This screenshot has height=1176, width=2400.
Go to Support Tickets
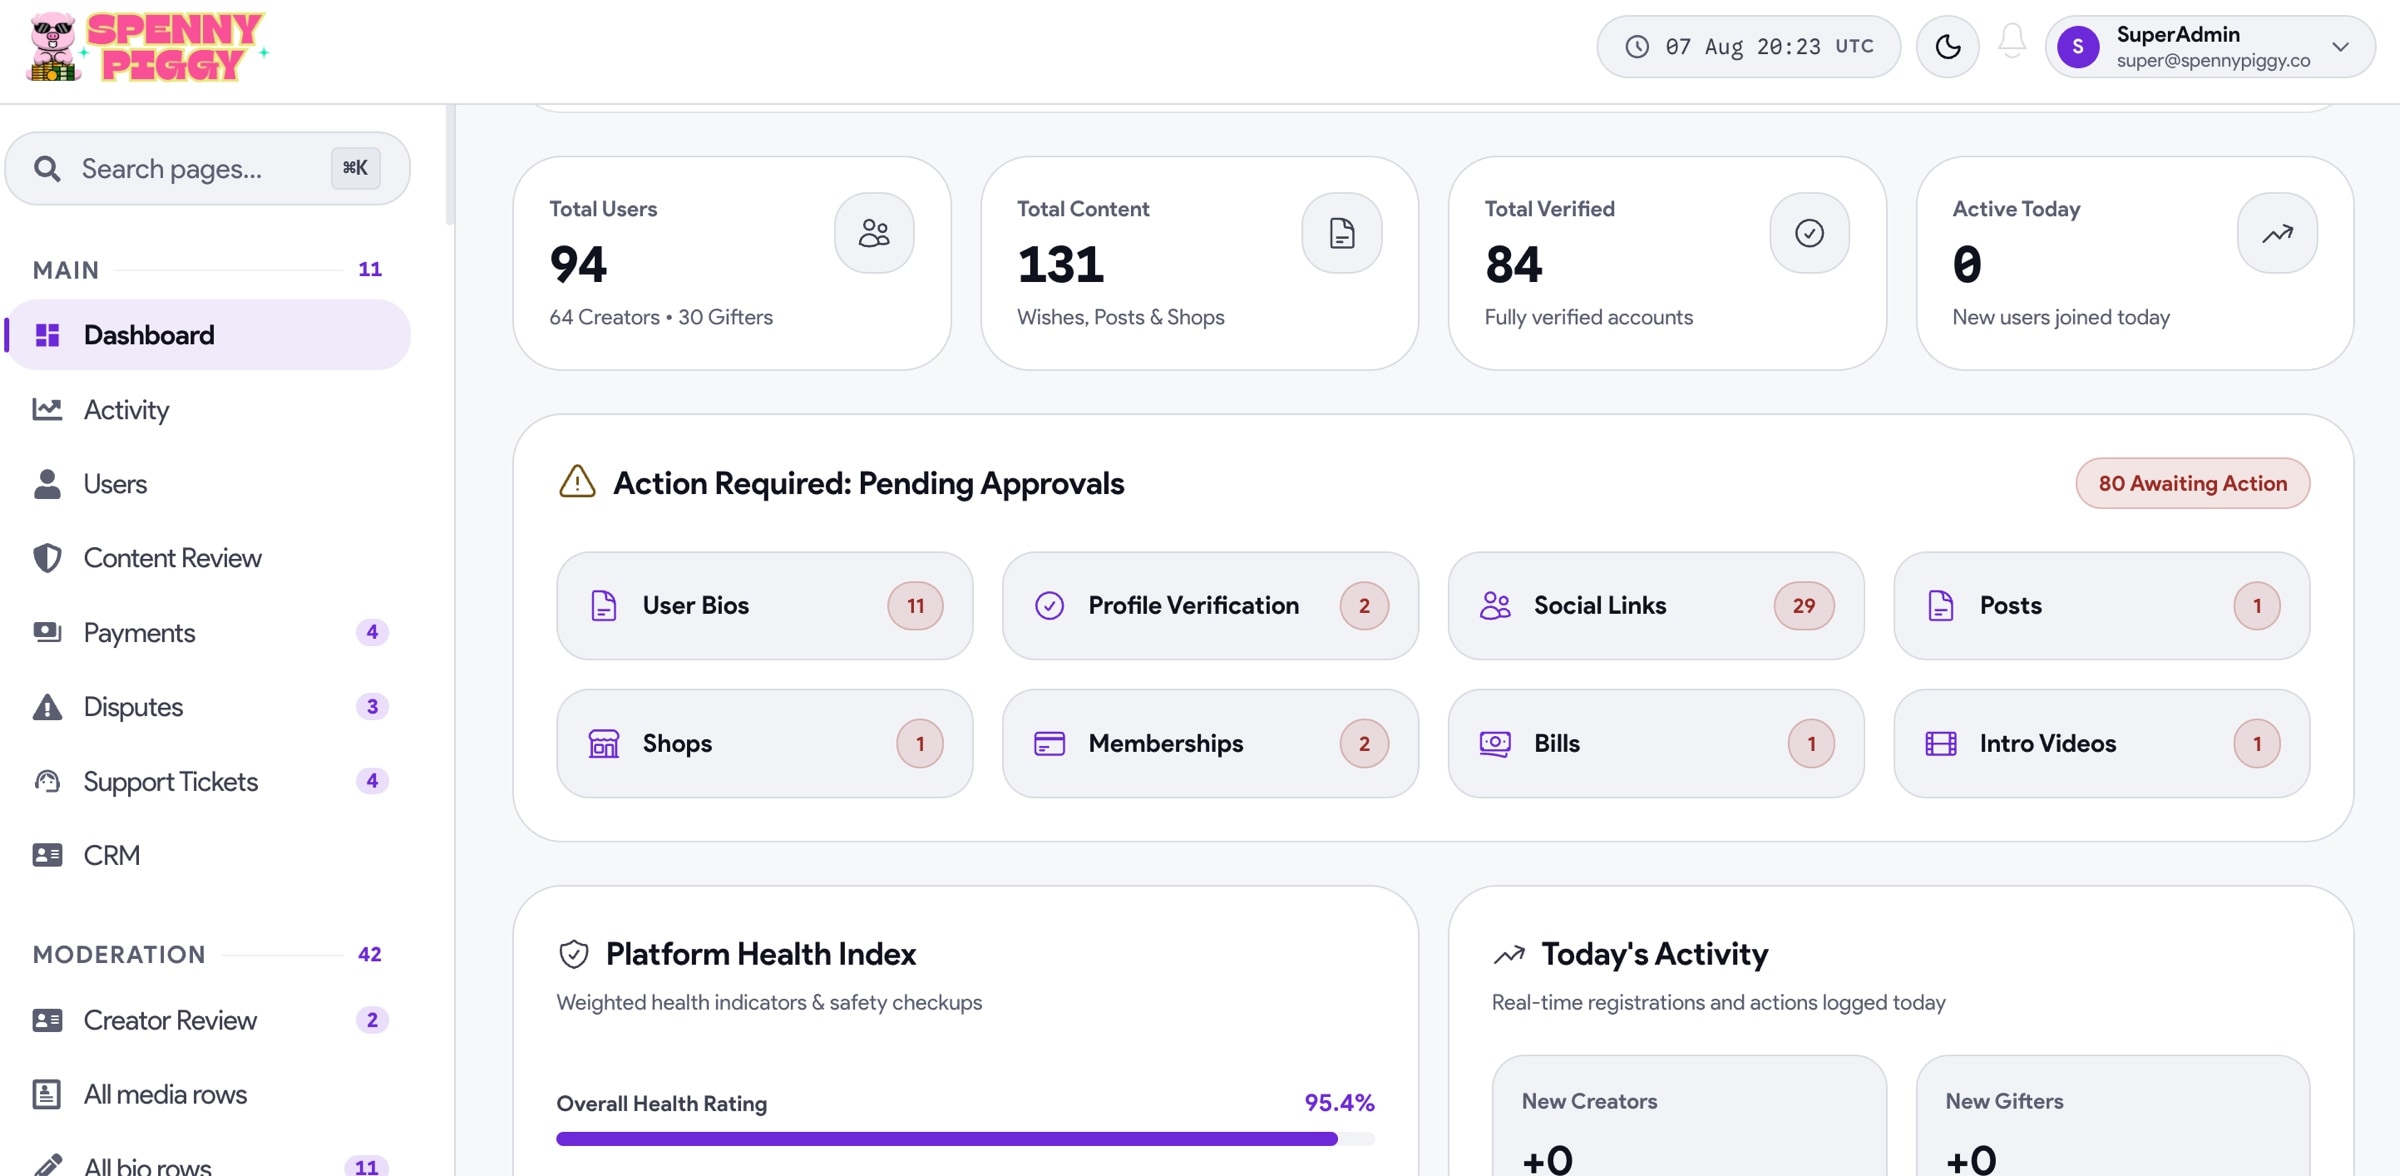(207, 781)
